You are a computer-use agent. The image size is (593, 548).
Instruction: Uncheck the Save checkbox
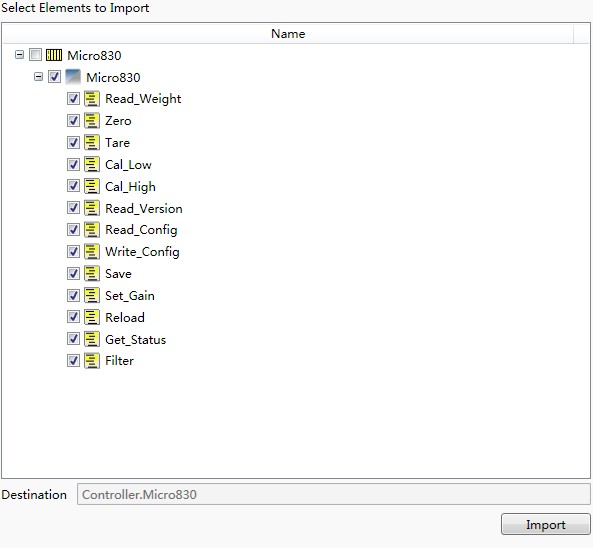[x=73, y=273]
